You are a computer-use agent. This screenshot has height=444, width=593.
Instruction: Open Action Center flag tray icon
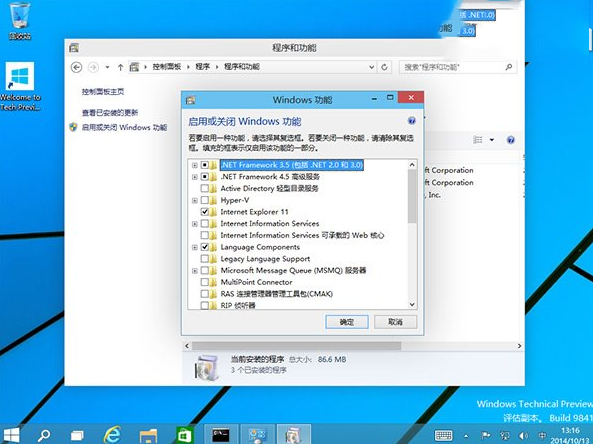(486, 436)
